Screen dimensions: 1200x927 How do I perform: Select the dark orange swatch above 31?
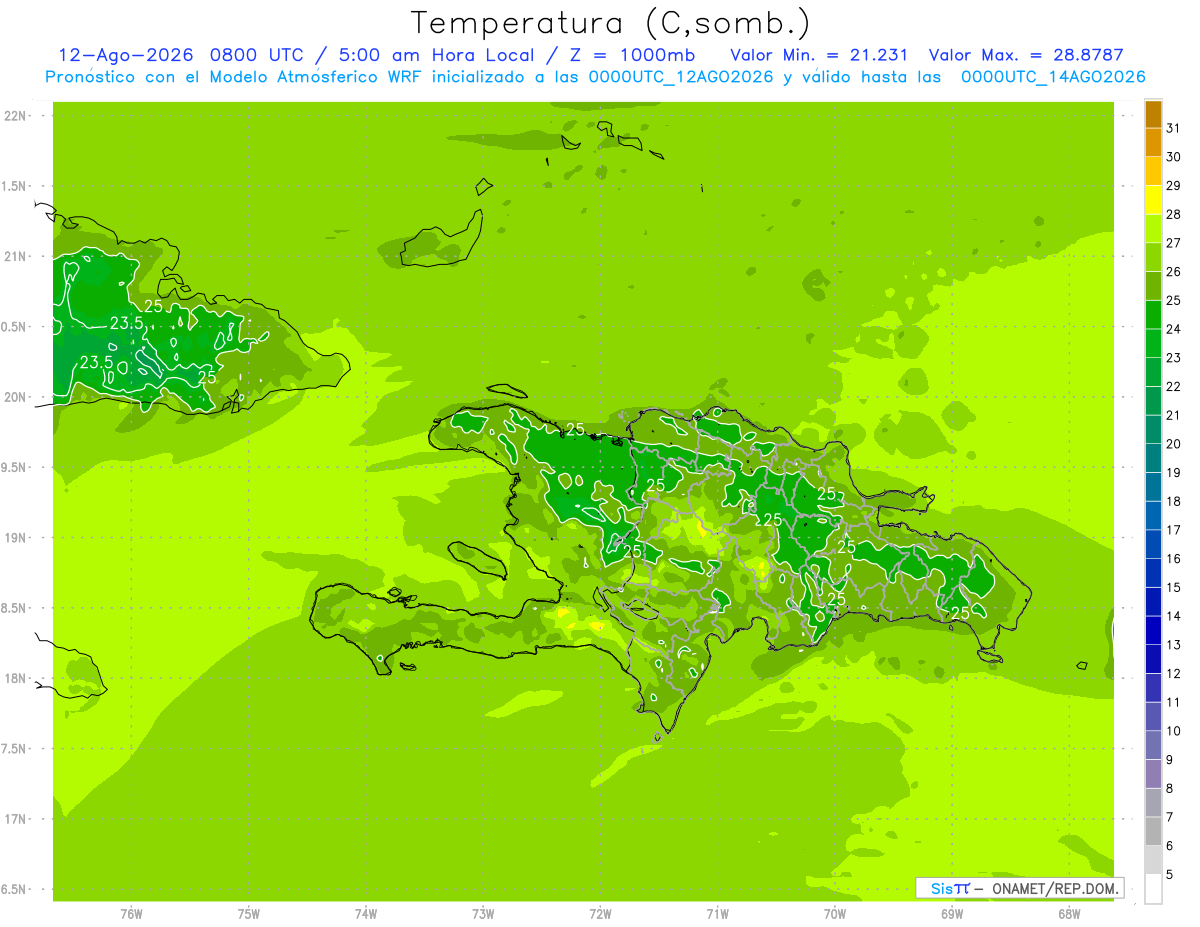pyautogui.click(x=1153, y=114)
